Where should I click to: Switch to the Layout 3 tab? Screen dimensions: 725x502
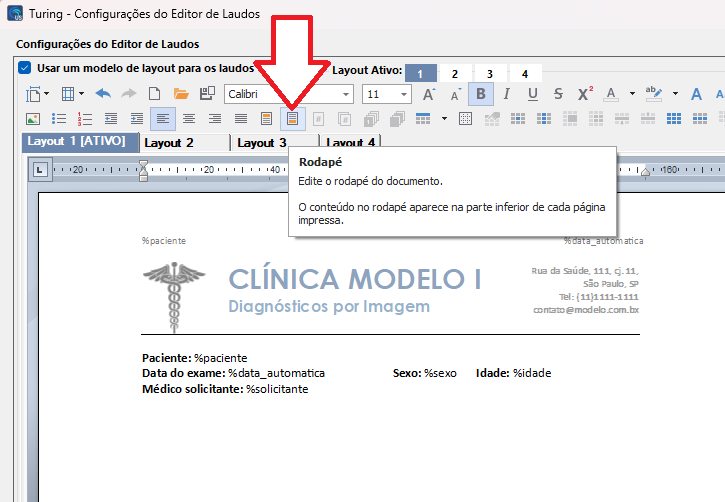tap(262, 142)
